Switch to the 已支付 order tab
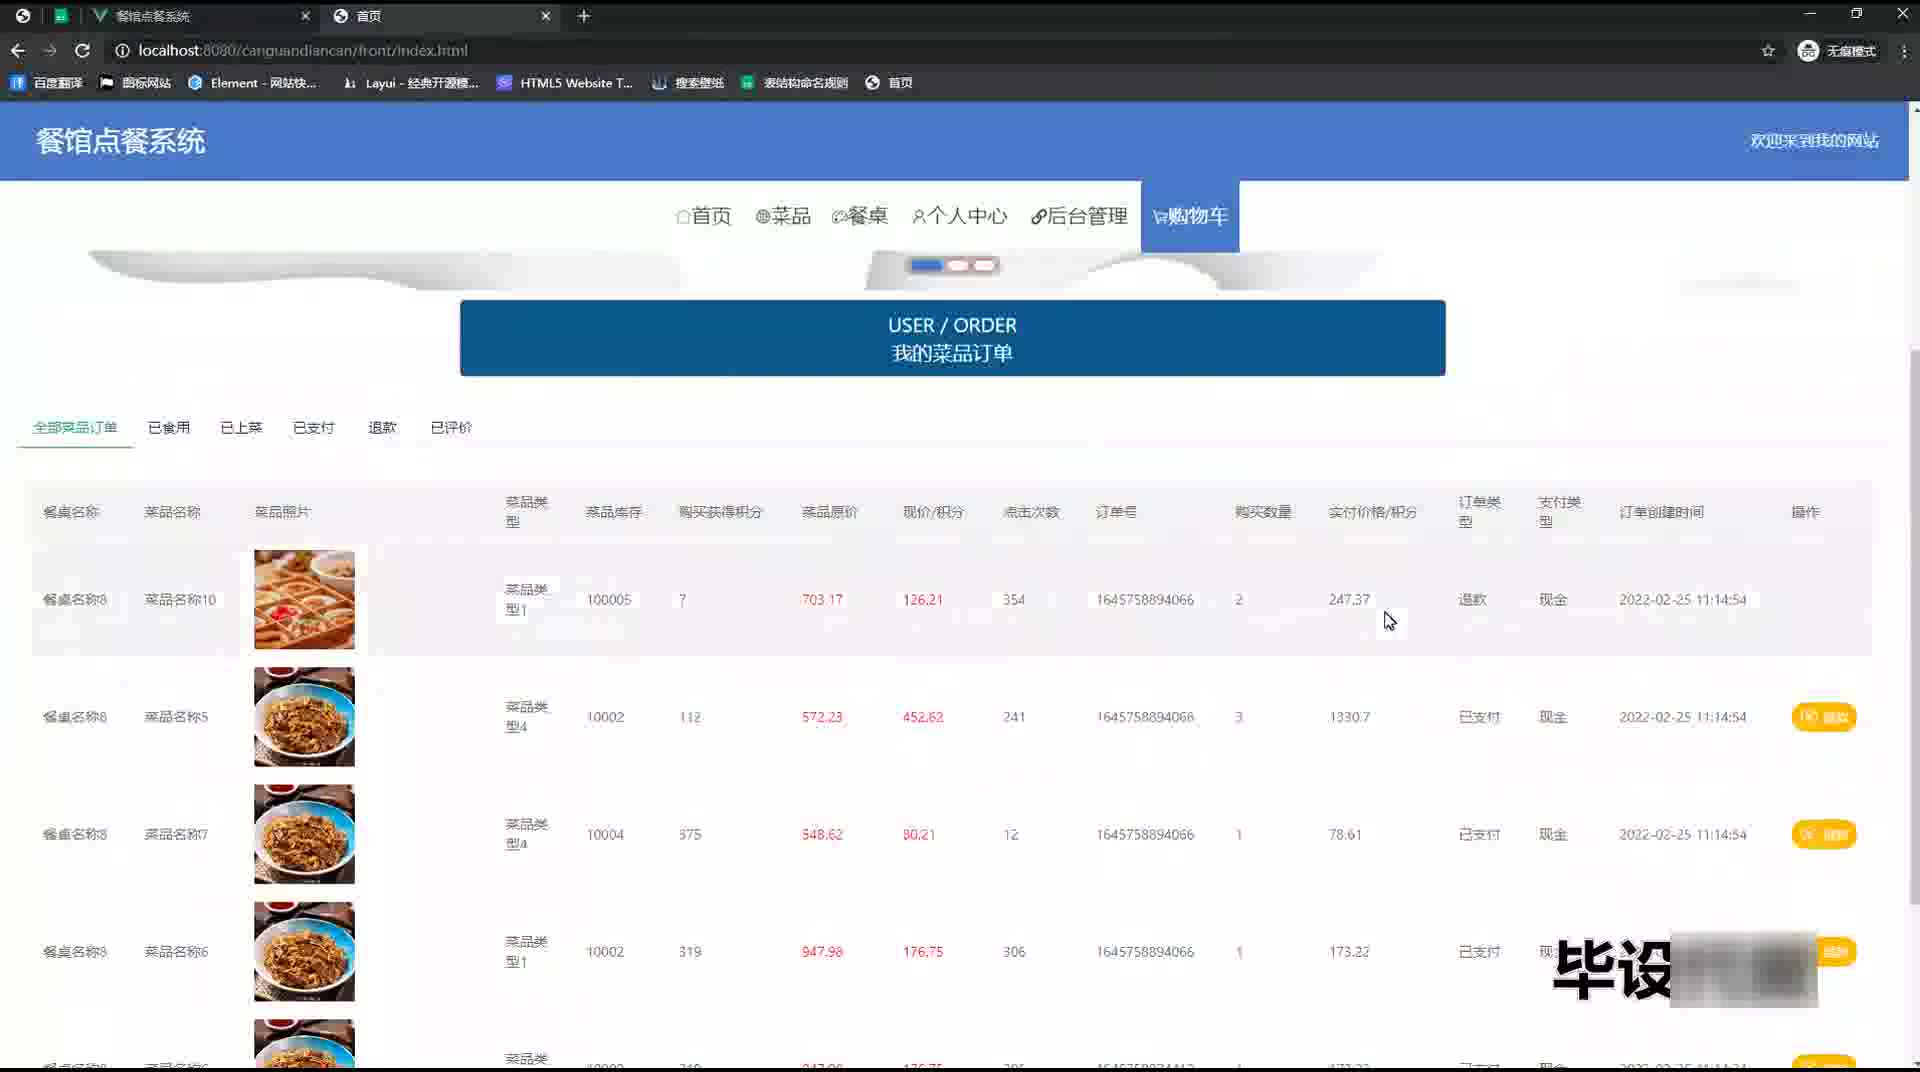Image resolution: width=1920 pixels, height=1072 pixels. pyautogui.click(x=313, y=427)
